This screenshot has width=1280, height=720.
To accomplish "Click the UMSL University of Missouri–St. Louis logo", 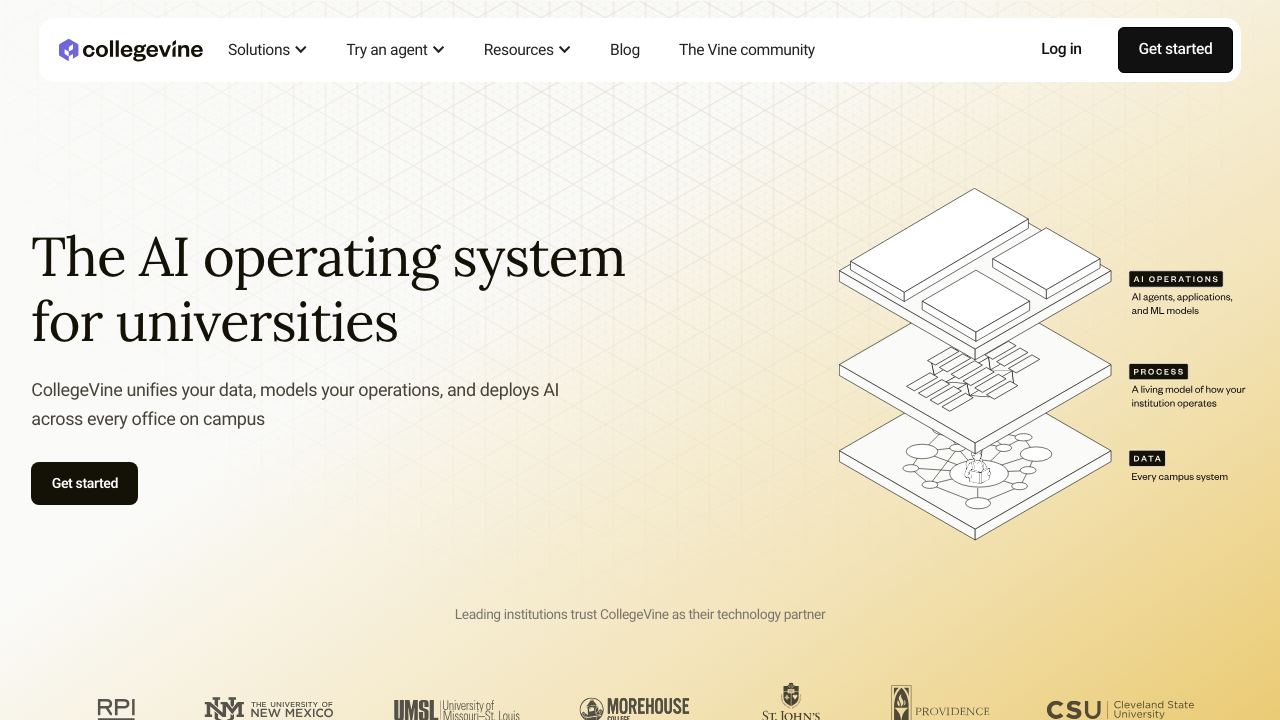I will [457, 710].
